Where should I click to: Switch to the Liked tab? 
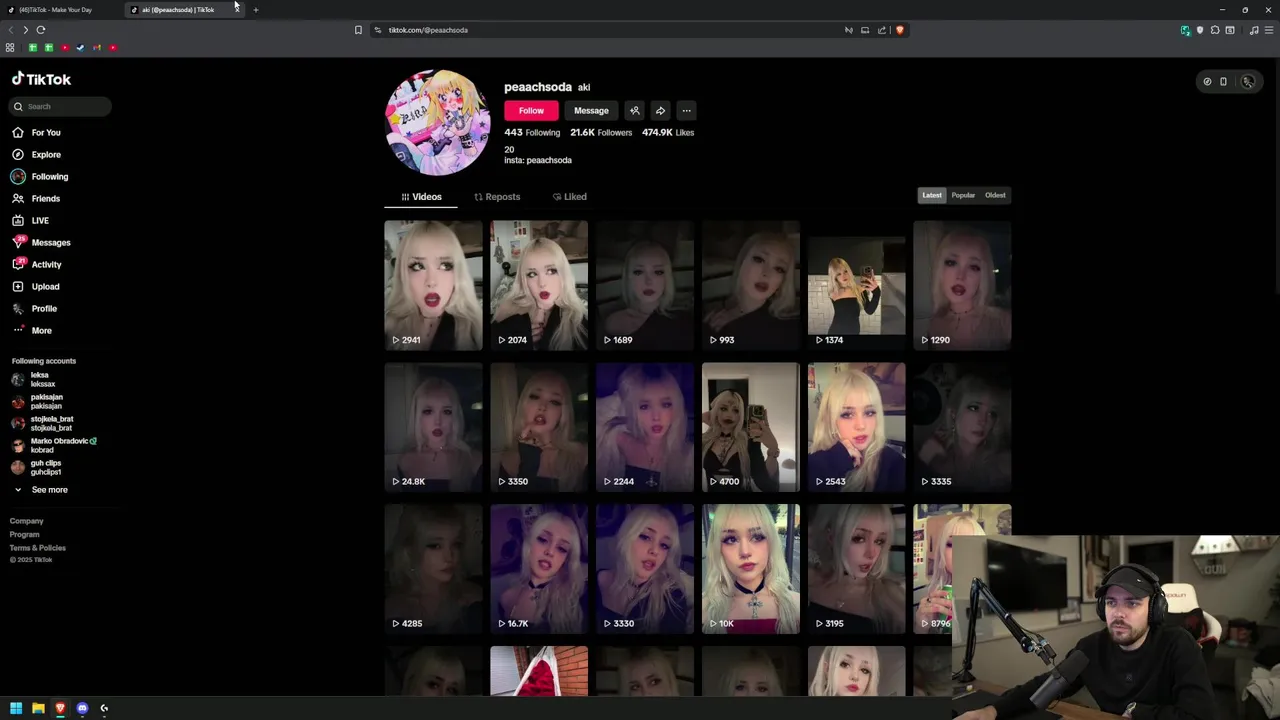(x=570, y=197)
